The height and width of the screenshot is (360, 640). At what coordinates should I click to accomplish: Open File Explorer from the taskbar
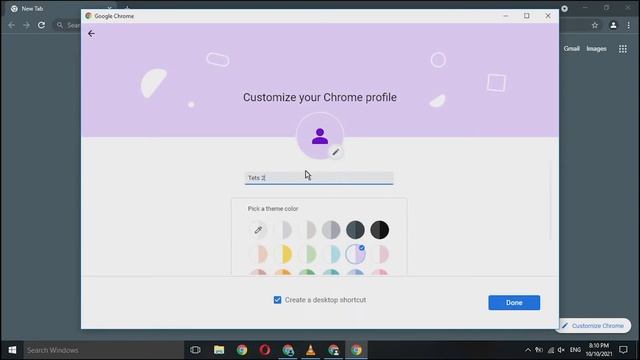point(219,350)
